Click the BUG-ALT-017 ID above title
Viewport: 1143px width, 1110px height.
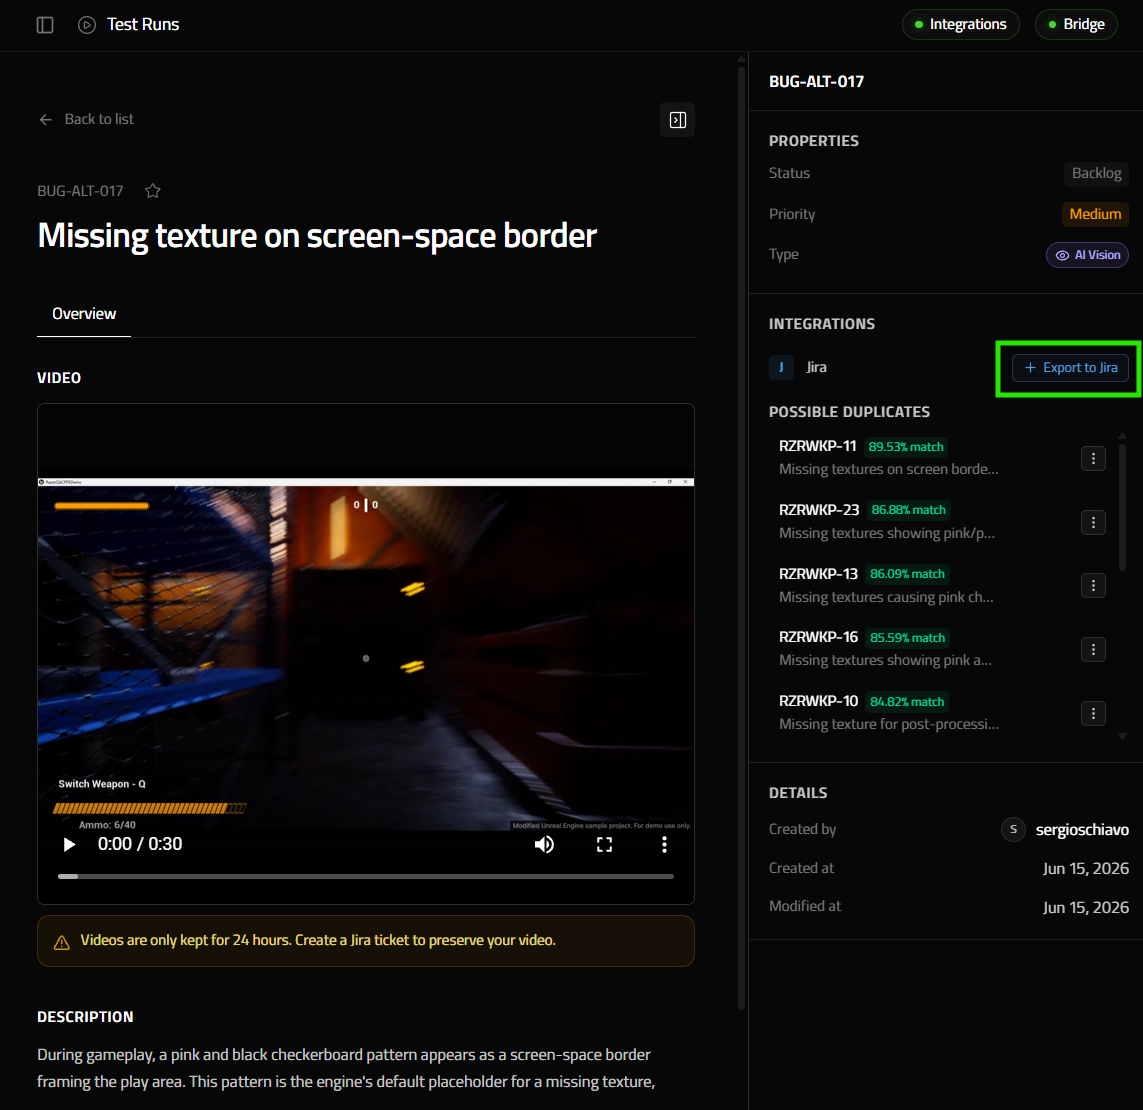pos(80,191)
